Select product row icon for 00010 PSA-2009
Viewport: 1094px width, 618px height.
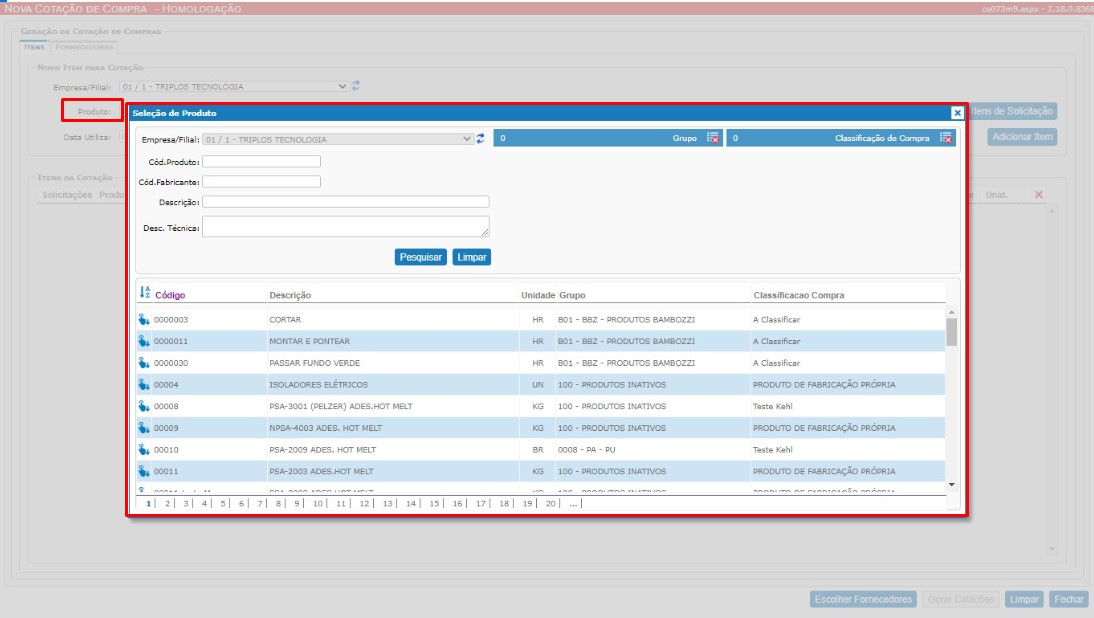pyautogui.click(x=144, y=449)
